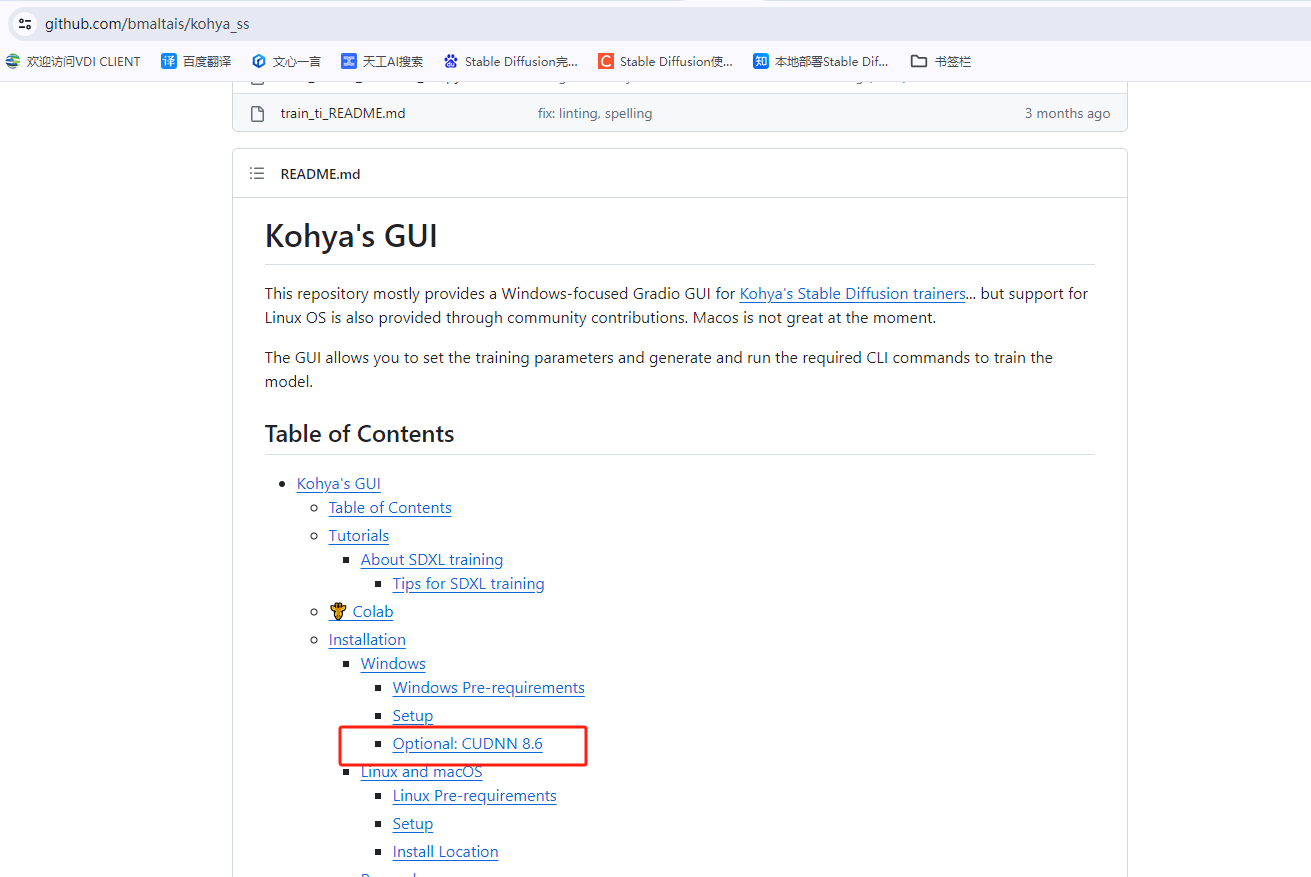
Task: Click the site settings icon beside the URL
Action: click(x=25, y=23)
